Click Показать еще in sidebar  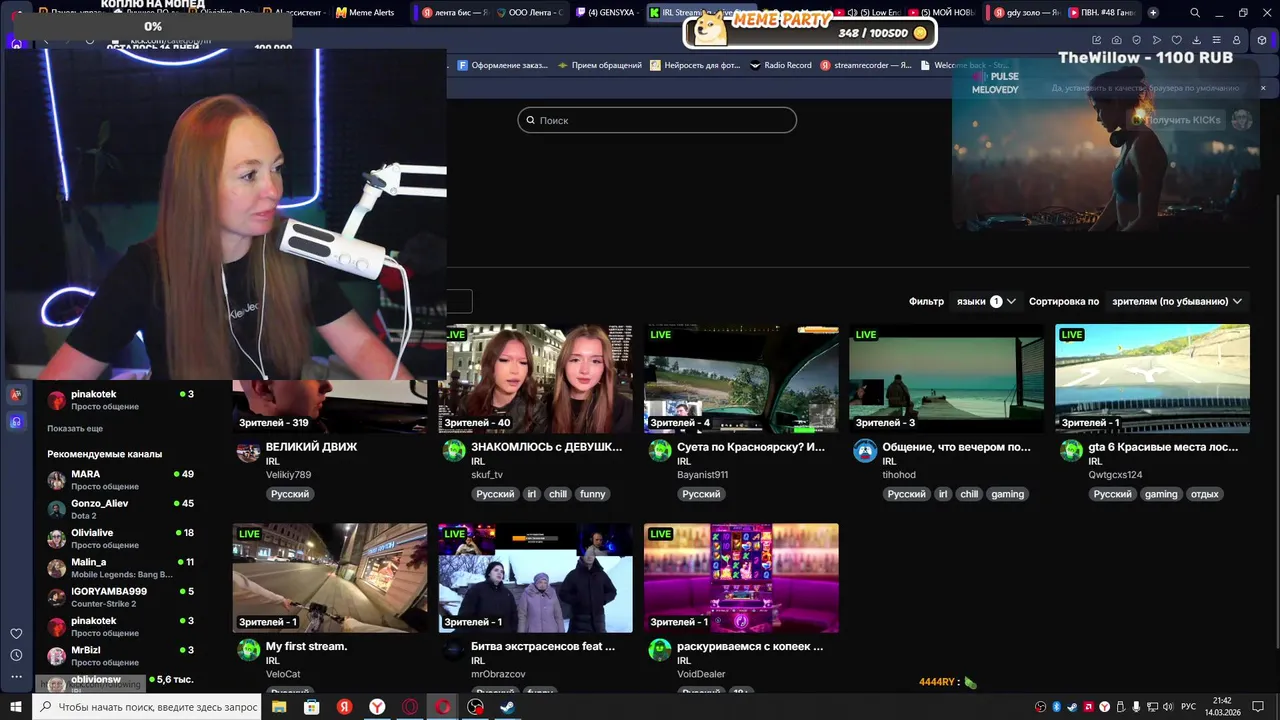coord(75,428)
